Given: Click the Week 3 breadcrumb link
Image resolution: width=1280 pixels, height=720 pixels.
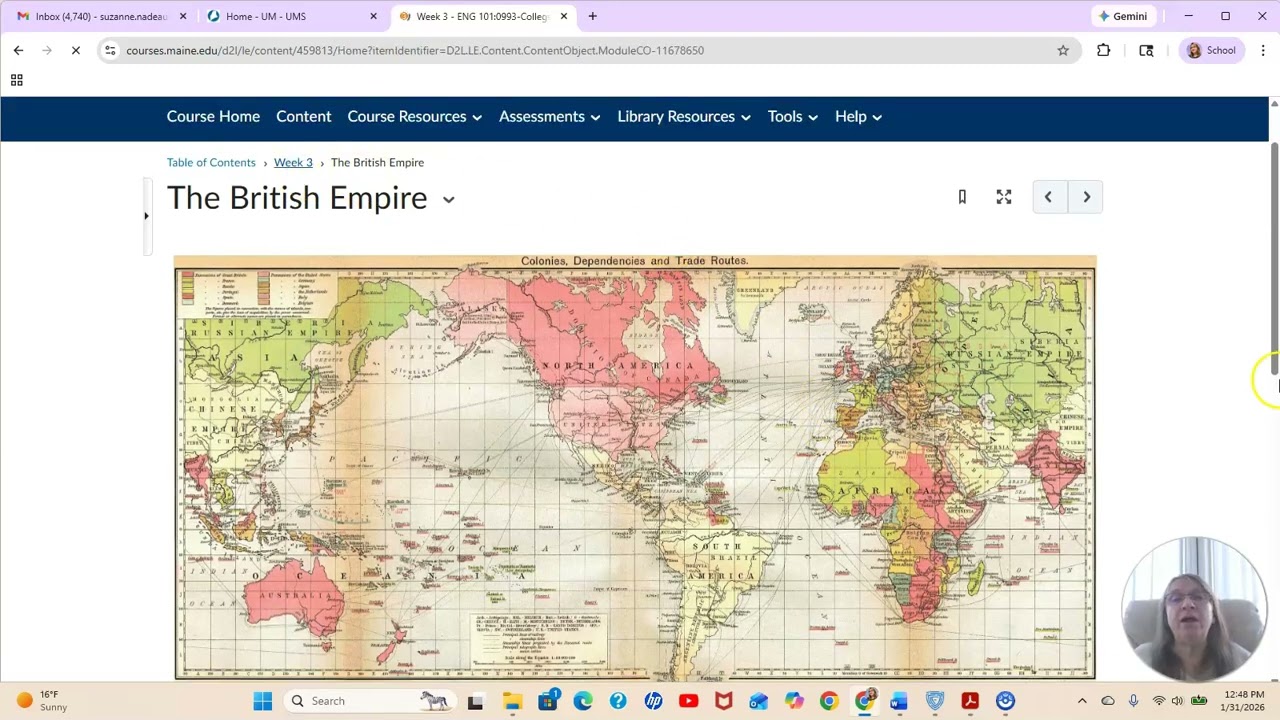Looking at the screenshot, I should click(x=293, y=162).
